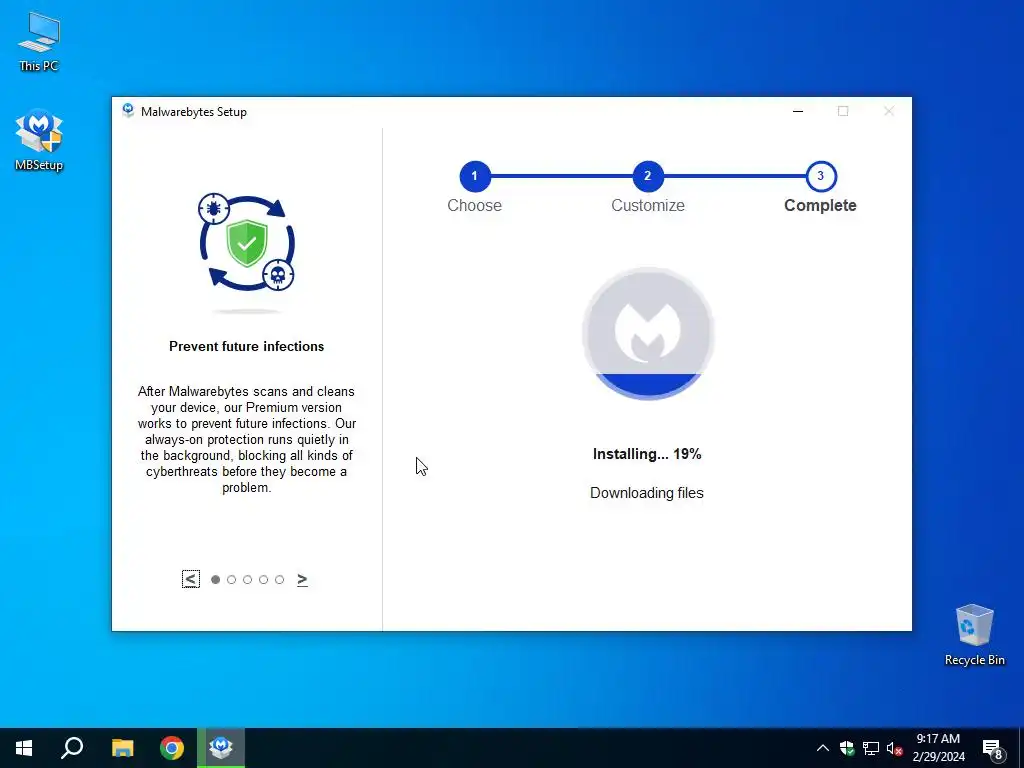Click the 'Downloading files' status text
Screen dimensions: 1024x768
[x=647, y=493]
